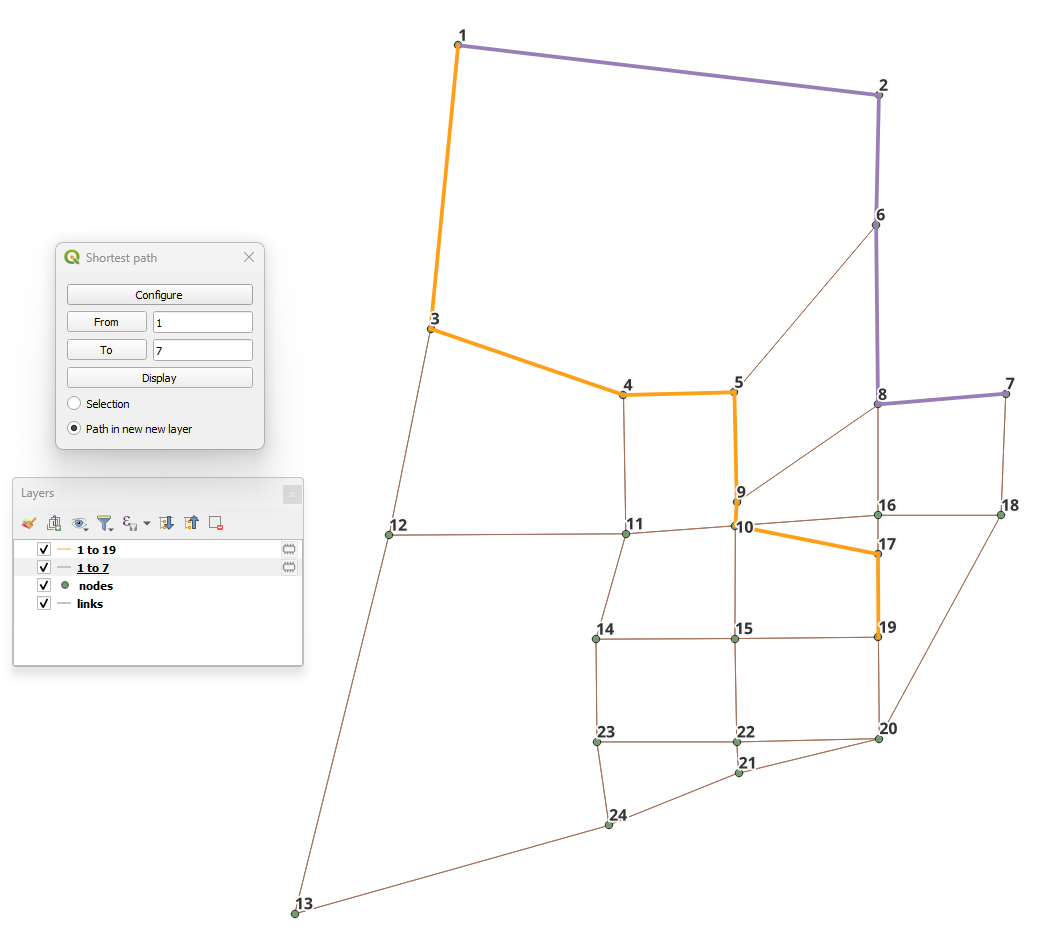Viewport: 1054px width, 938px height.
Task: Click the From button
Action: click(107, 321)
